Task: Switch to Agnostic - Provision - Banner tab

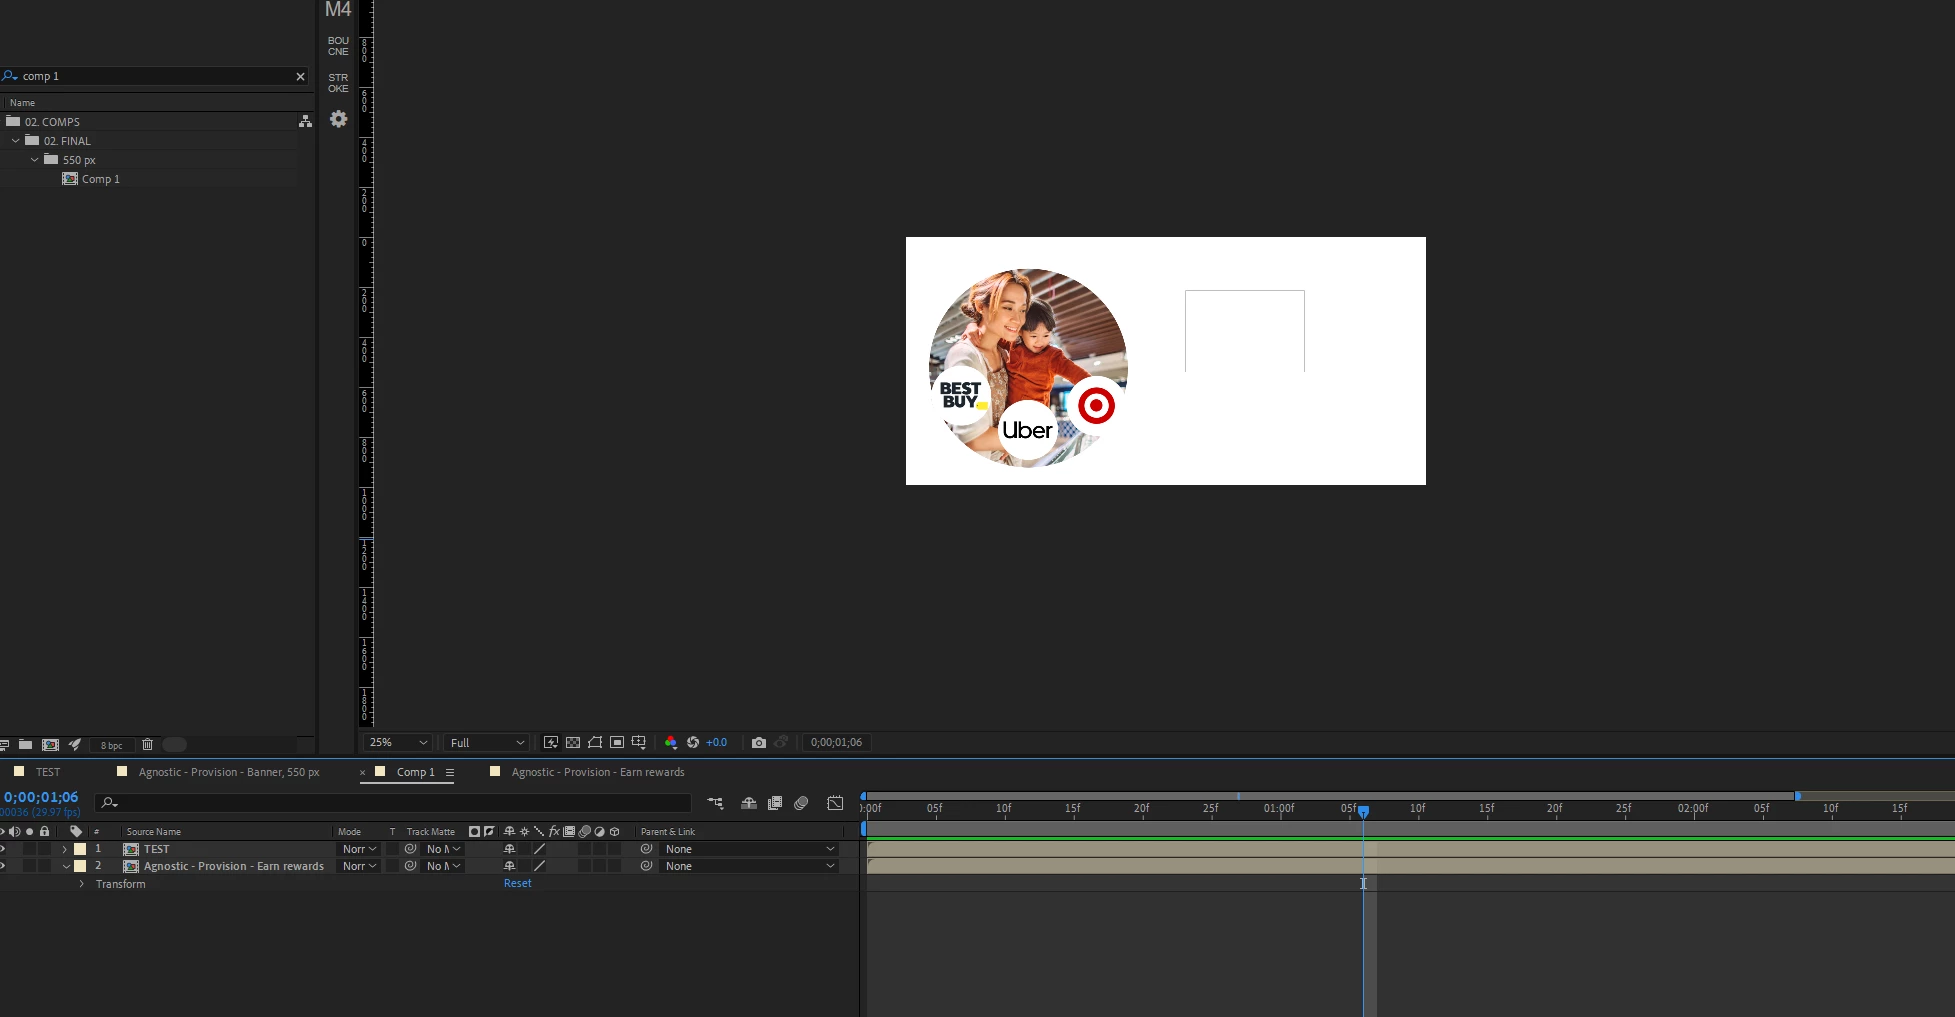Action: tap(229, 772)
